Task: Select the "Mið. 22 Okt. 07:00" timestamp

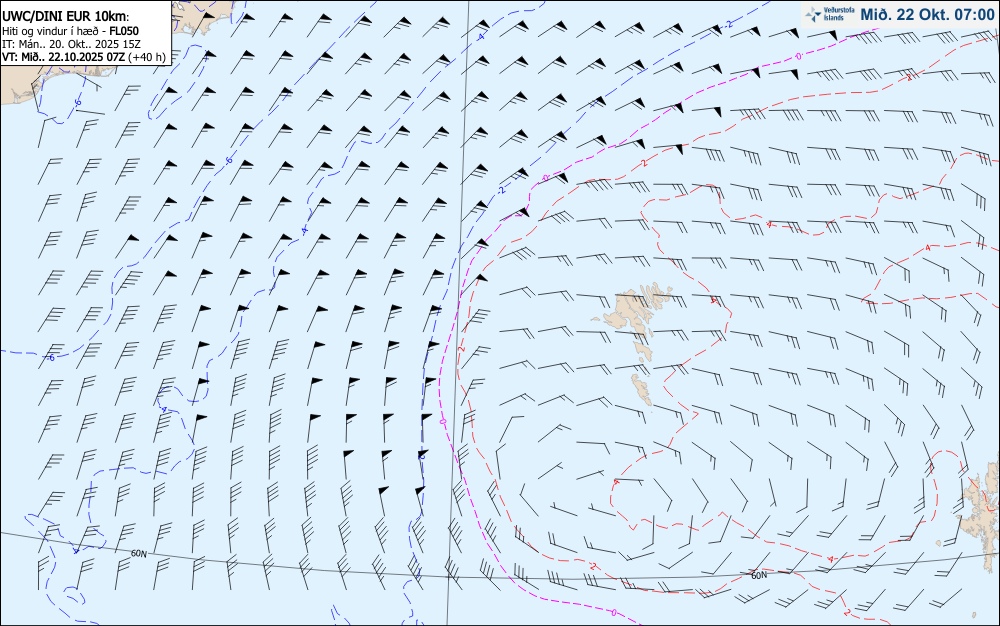Action: coord(927,14)
